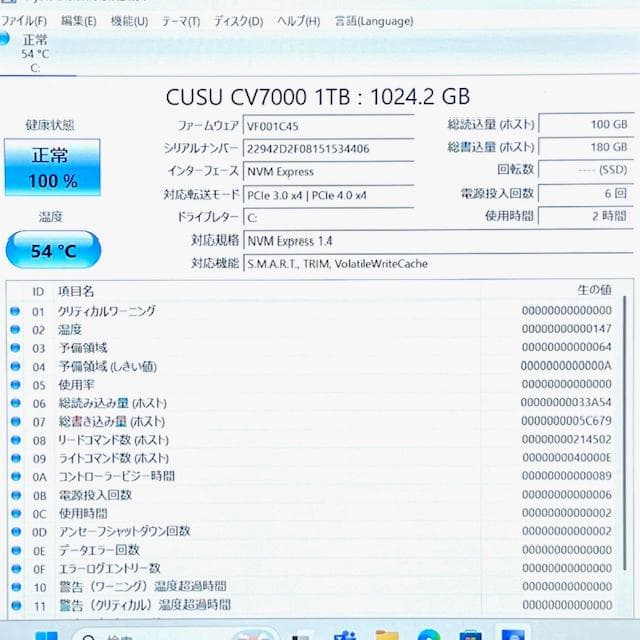Select the raw value 0000000214502
Viewport: 640px width, 640px height.
[567, 439]
